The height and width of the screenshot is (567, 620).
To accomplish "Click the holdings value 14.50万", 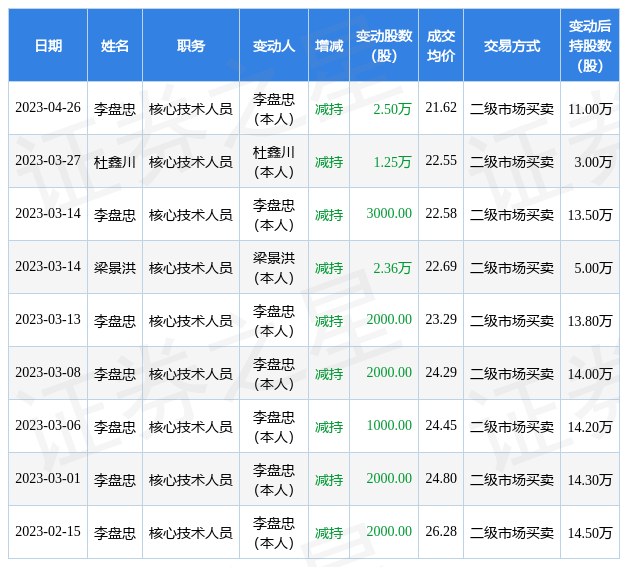I will point(590,533).
